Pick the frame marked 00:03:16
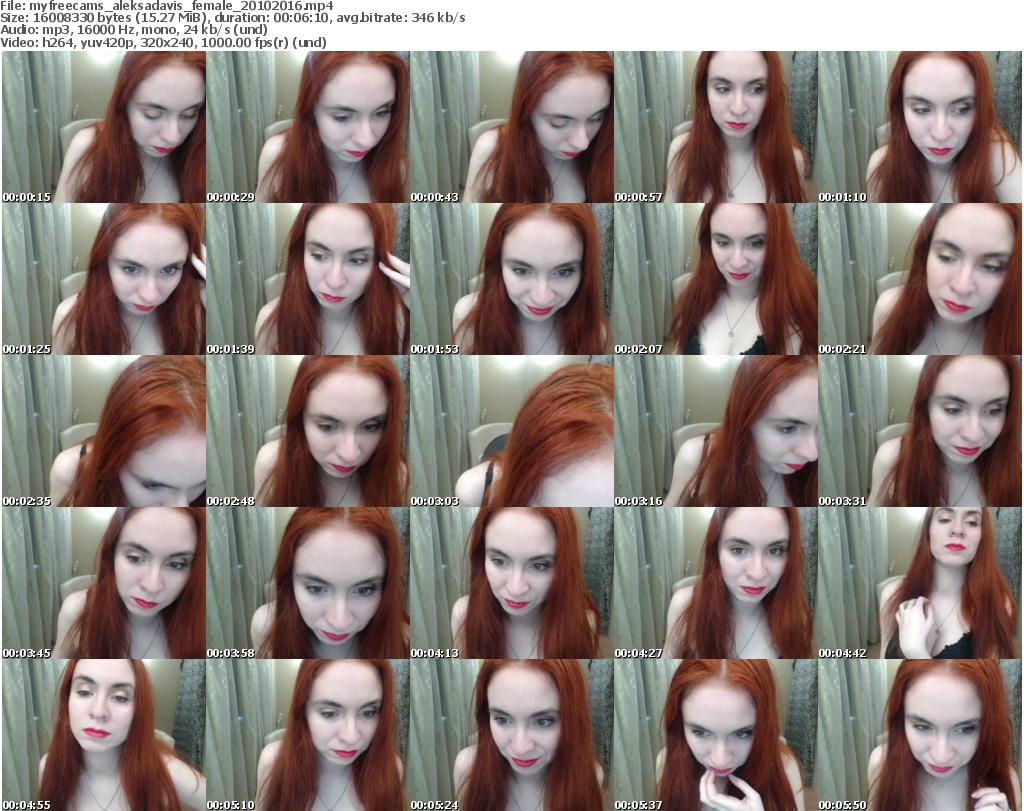The image size is (1024, 811). point(716,431)
